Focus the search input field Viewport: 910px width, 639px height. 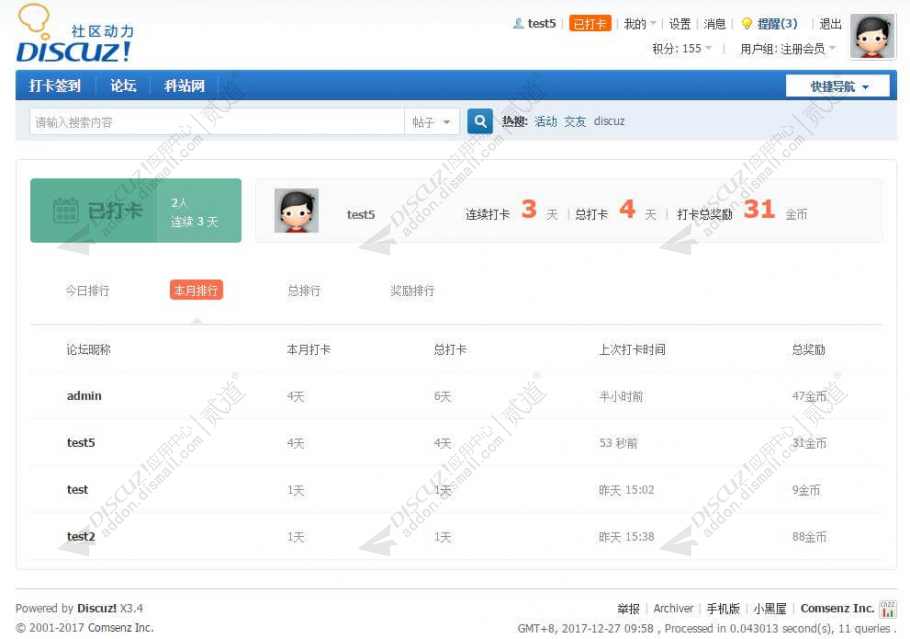pyautogui.click(x=217, y=122)
